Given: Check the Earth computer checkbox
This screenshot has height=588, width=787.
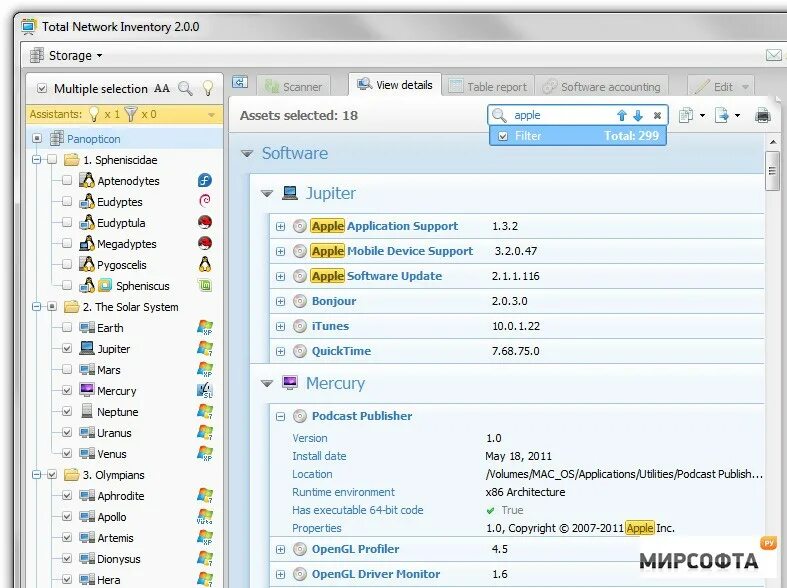Looking at the screenshot, I should tap(67, 328).
